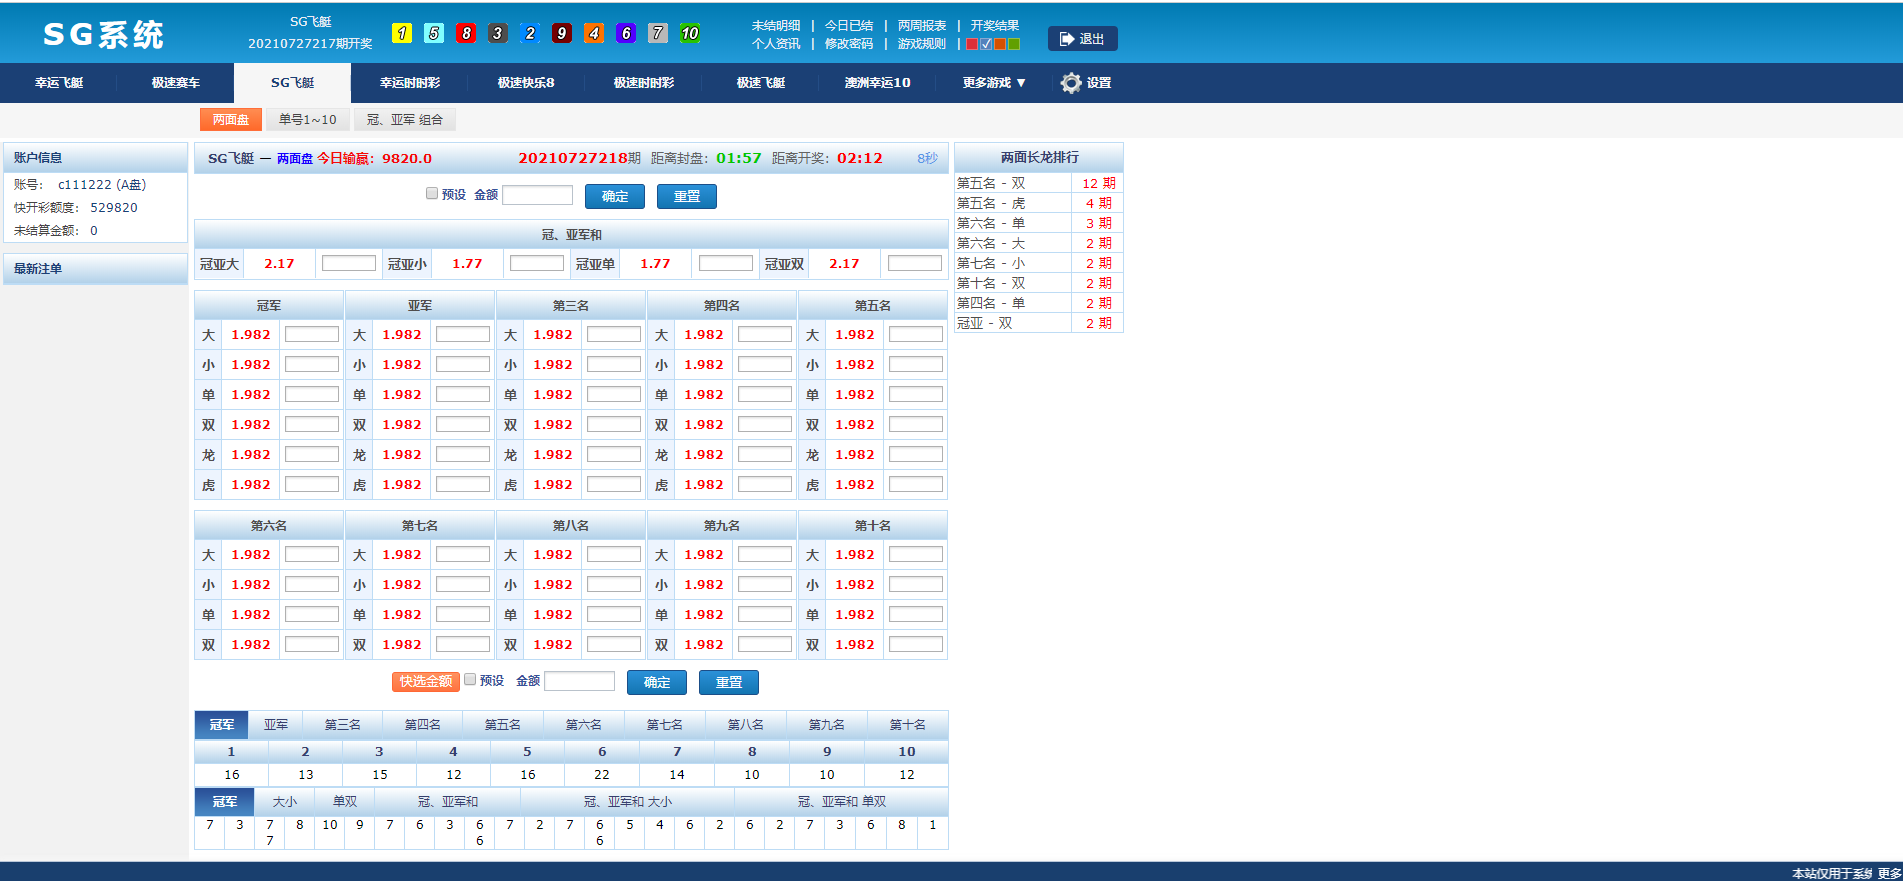1903x881 pixels.
Task: Enable the top 预设 checkbox
Action: point(432,194)
